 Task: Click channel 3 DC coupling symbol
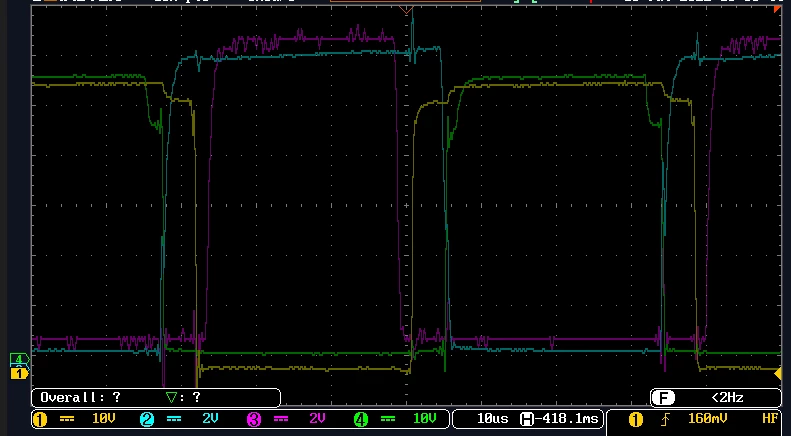tap(280, 419)
